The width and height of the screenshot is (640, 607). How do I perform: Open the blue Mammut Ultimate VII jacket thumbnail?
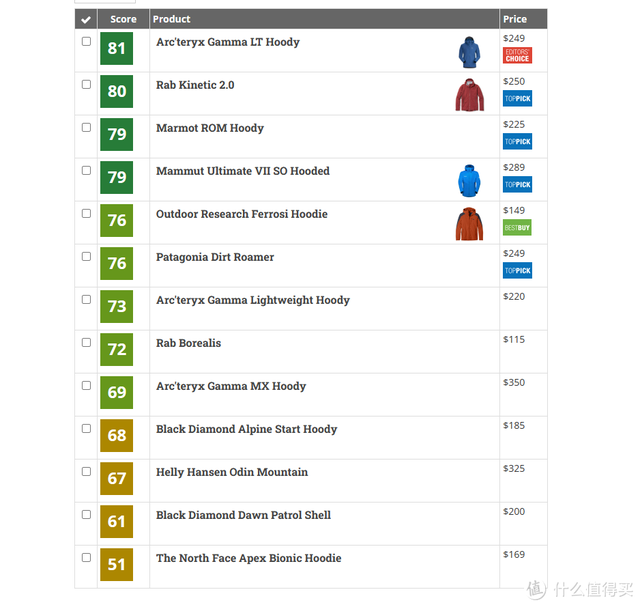point(469,181)
